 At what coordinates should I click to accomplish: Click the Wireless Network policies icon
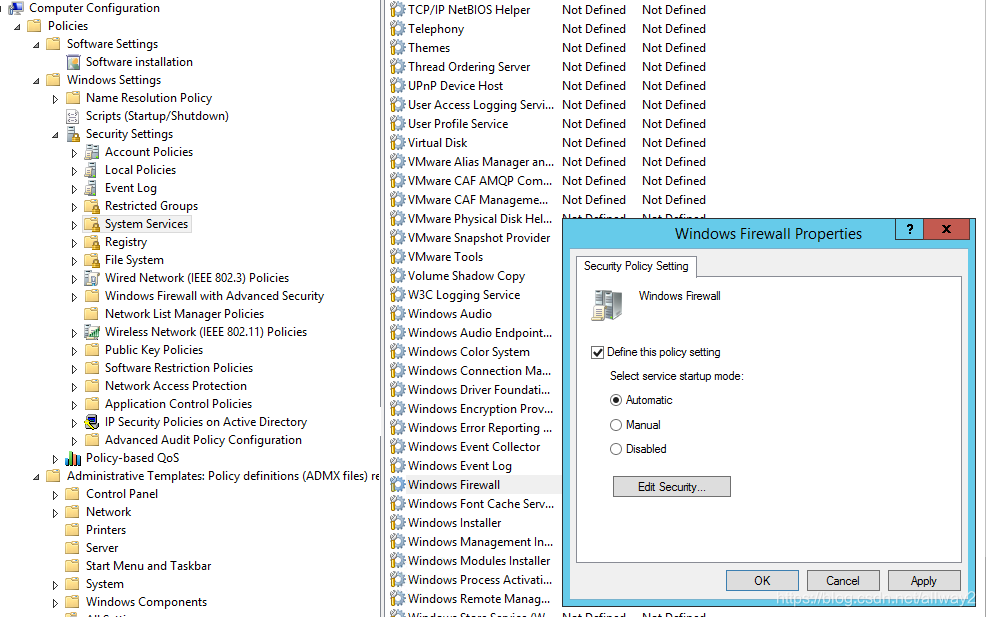click(92, 332)
